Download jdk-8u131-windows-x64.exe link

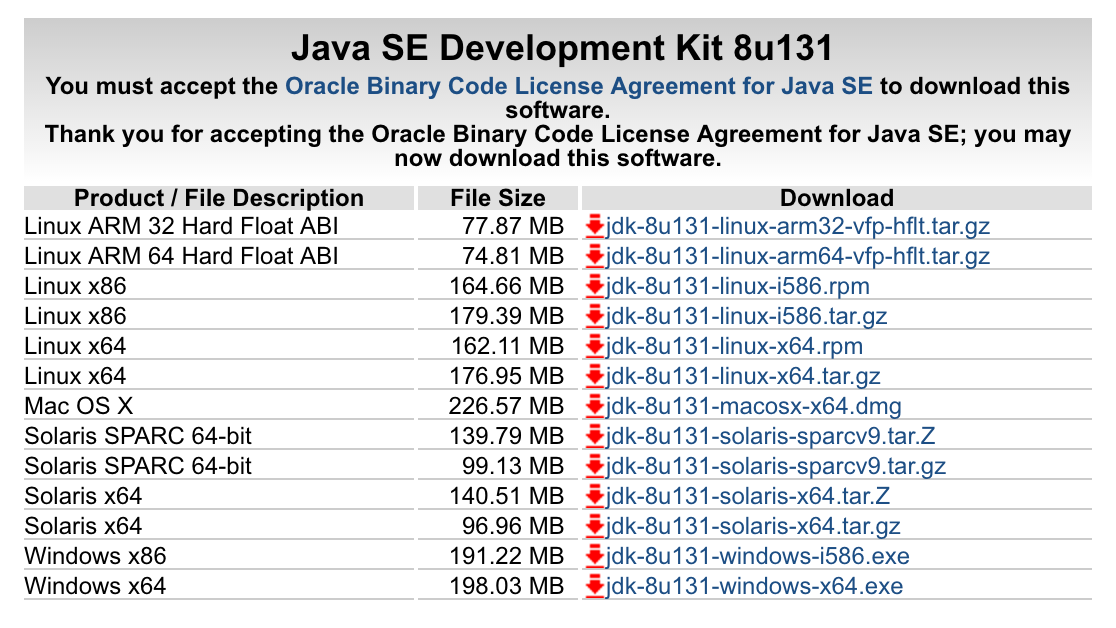754,586
